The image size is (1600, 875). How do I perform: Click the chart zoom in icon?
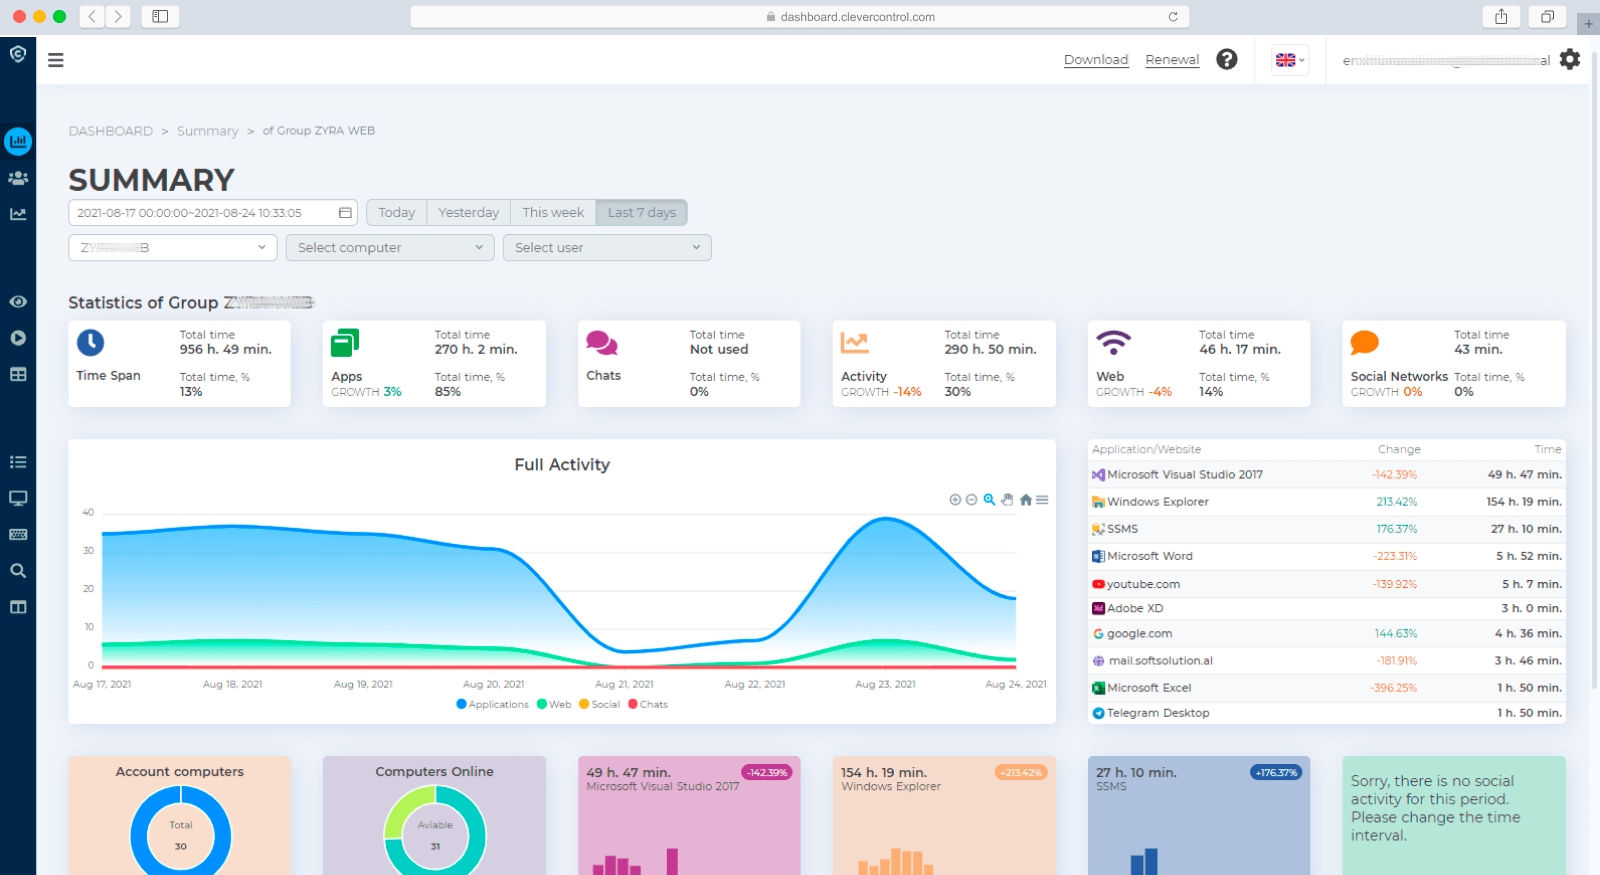955,500
